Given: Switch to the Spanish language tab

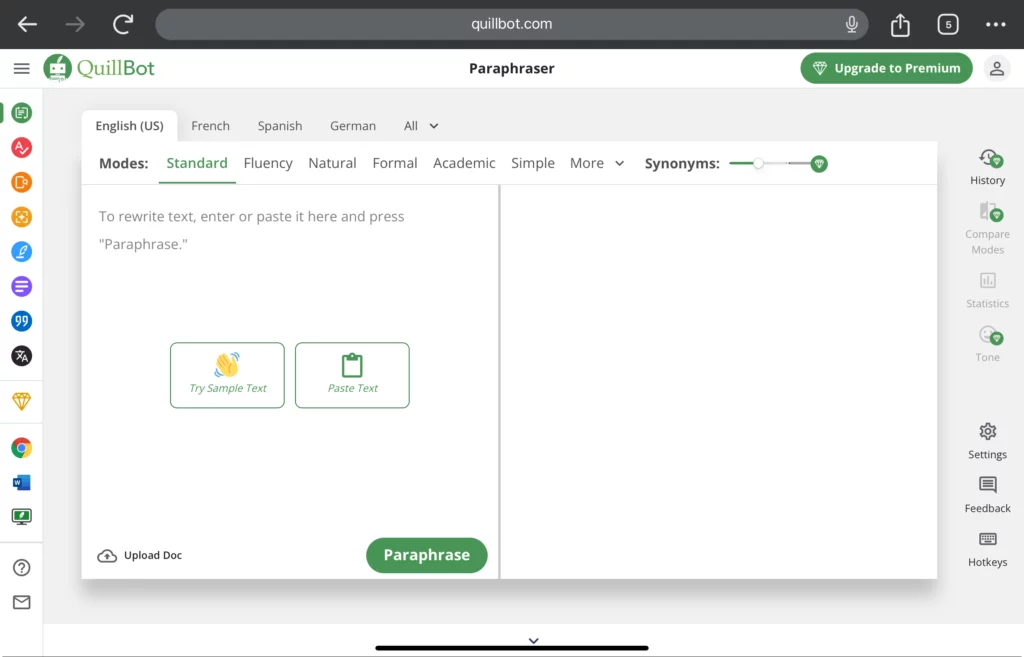Looking at the screenshot, I should point(280,126).
